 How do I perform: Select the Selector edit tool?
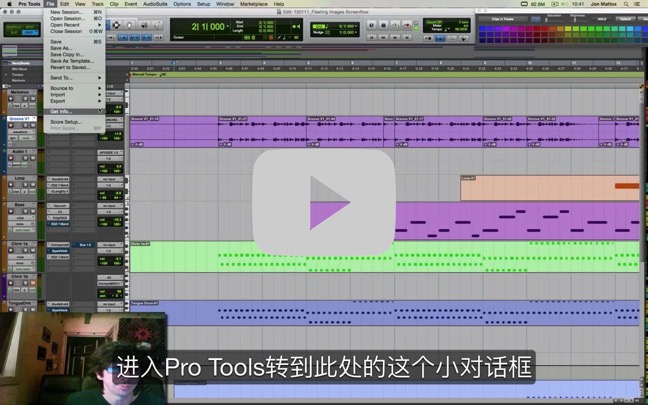tap(117, 25)
